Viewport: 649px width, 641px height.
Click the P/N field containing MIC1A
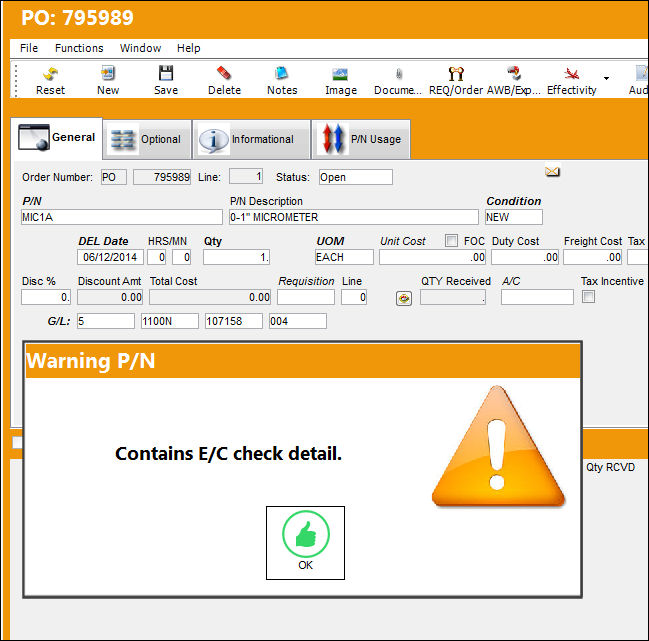click(122, 217)
